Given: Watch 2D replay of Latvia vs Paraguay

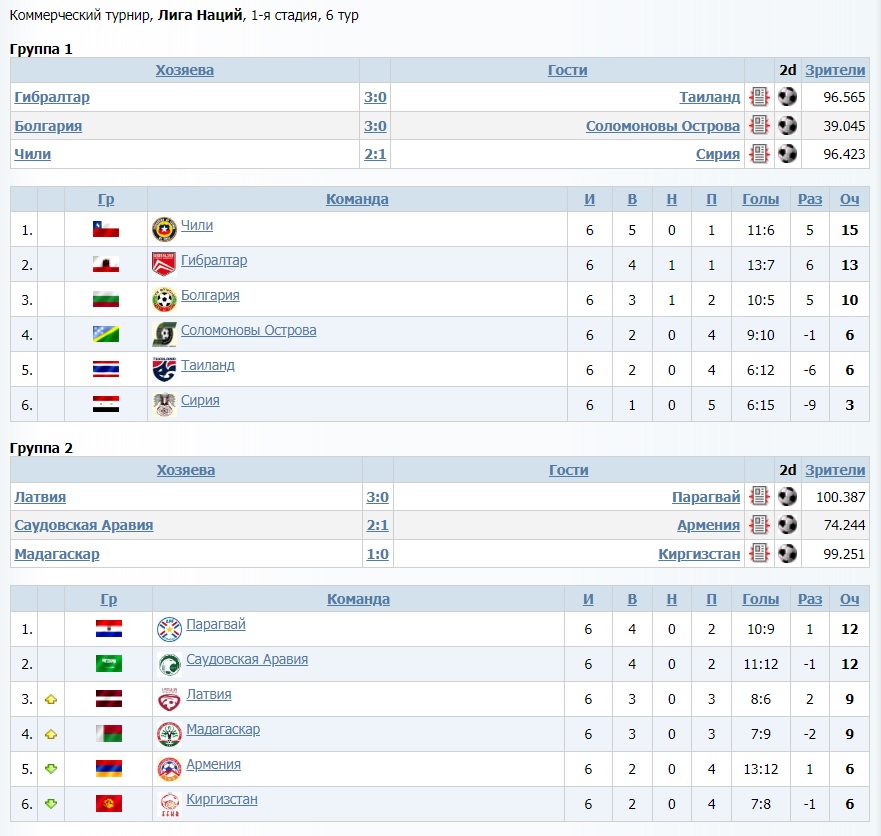Looking at the screenshot, I should pos(788,497).
